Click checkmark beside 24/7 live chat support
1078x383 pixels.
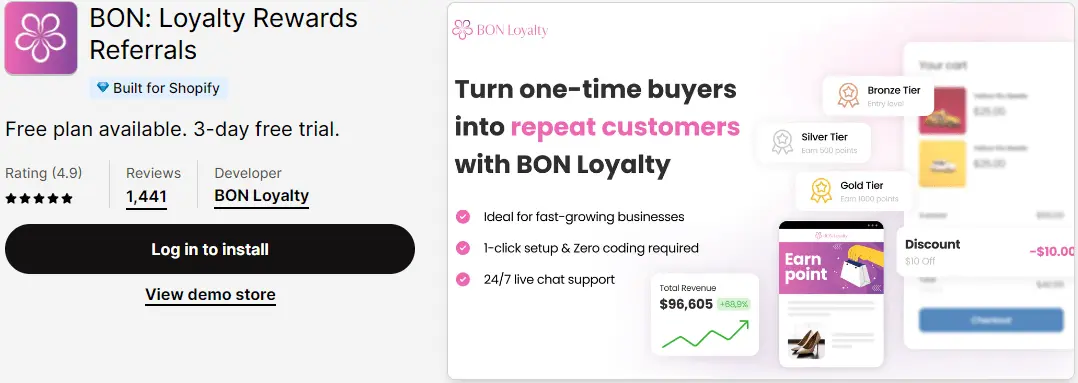point(463,279)
